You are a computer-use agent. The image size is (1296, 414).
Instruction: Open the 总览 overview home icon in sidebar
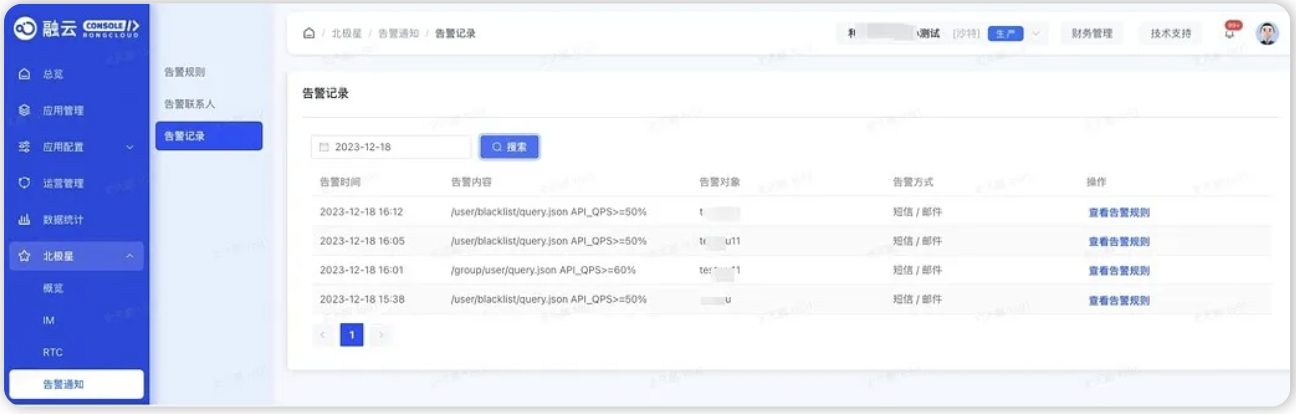pyautogui.click(x=25, y=75)
